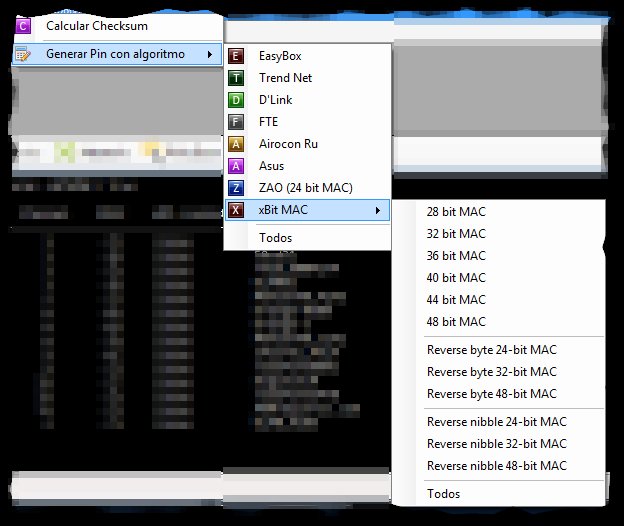Image resolution: width=624 pixels, height=526 pixels.
Task: Click the orange A Airocon Ru icon
Action: tap(236, 144)
